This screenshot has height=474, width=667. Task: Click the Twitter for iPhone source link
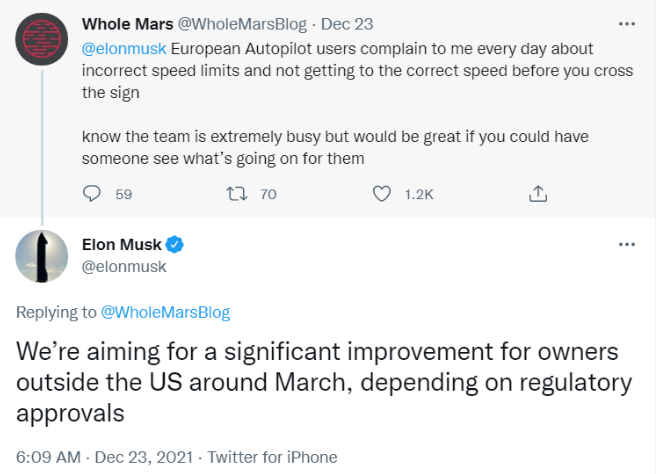point(272,457)
